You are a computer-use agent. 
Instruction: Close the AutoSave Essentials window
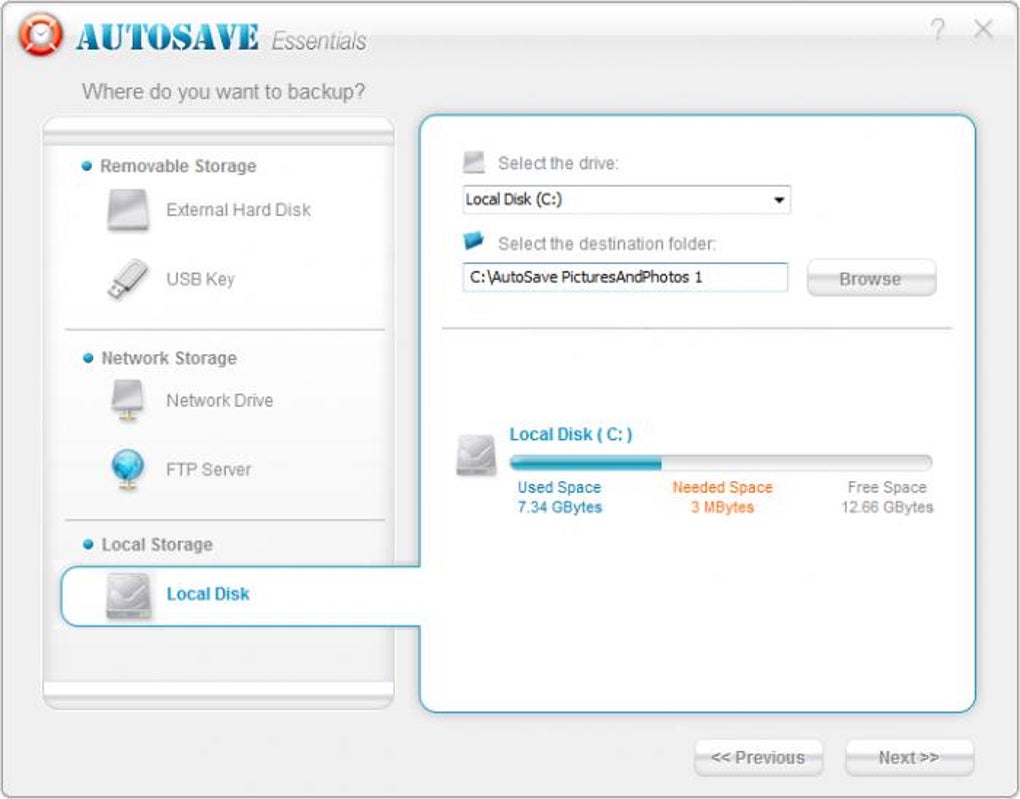pos(983,29)
